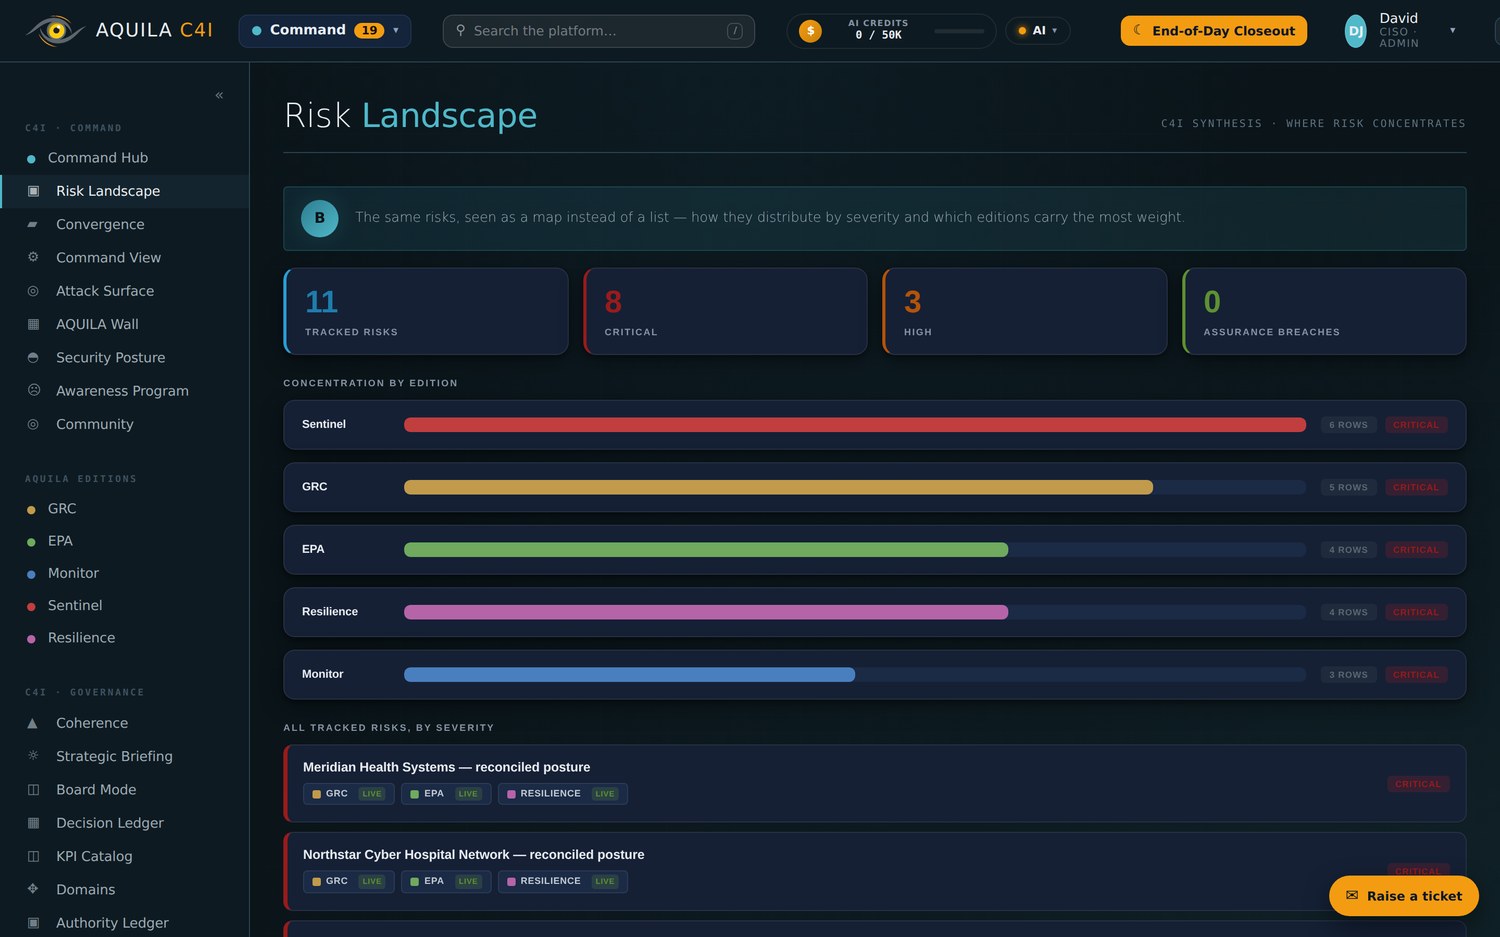This screenshot has height=937, width=1500.
Task: Click the KPI Catalog icon
Action: (33, 856)
